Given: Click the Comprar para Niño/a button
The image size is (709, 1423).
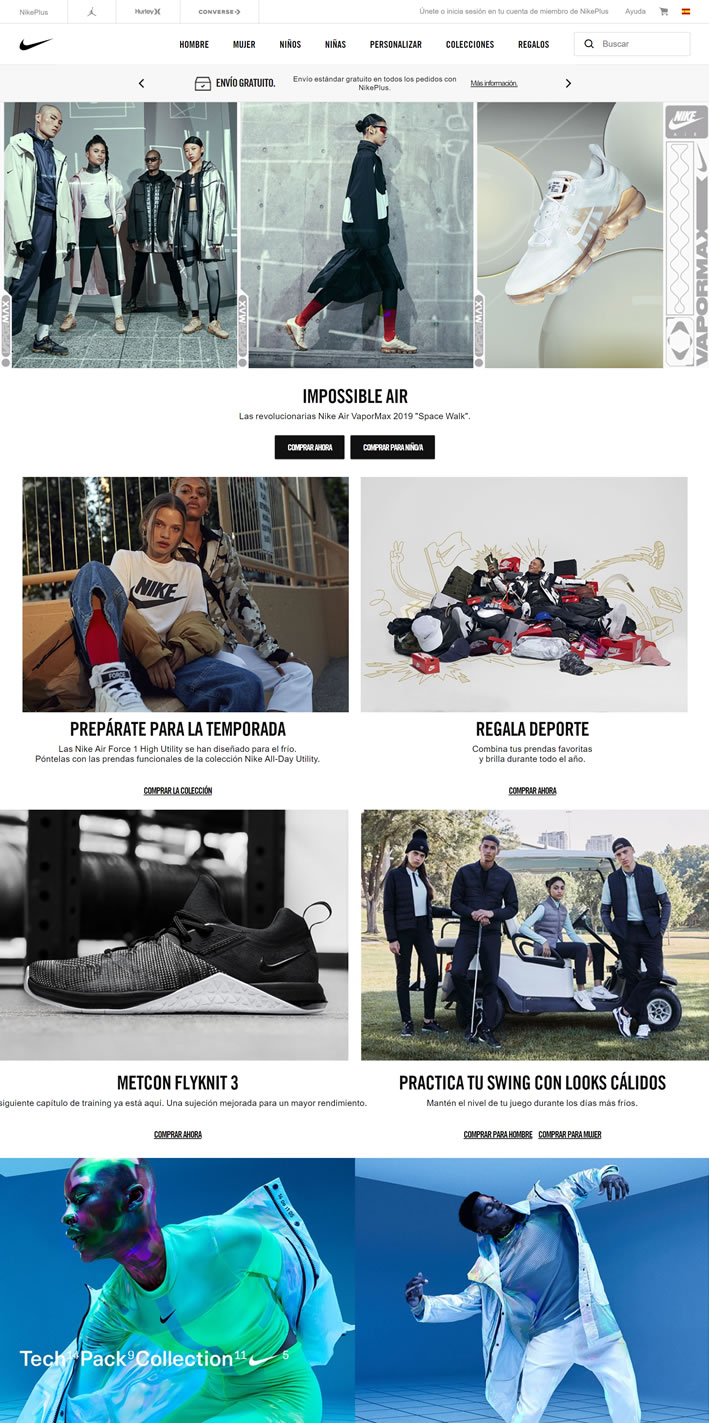Looking at the screenshot, I should click(x=393, y=447).
